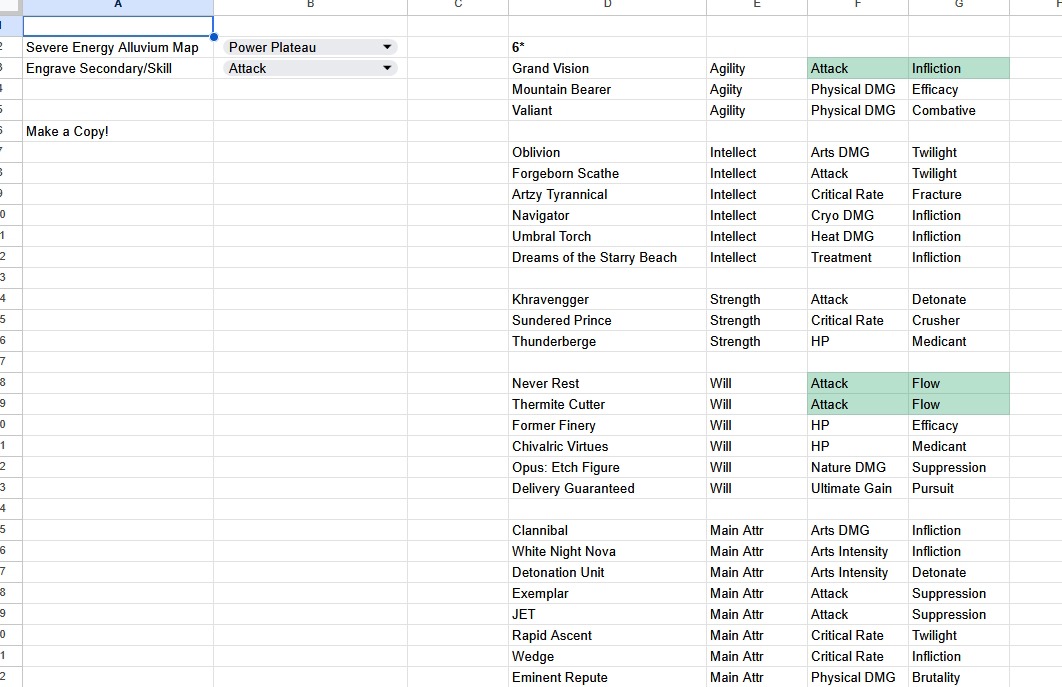Click 'Detonate' in Khravengger row
Viewport: 1062px width, 687px height.
pos(959,299)
